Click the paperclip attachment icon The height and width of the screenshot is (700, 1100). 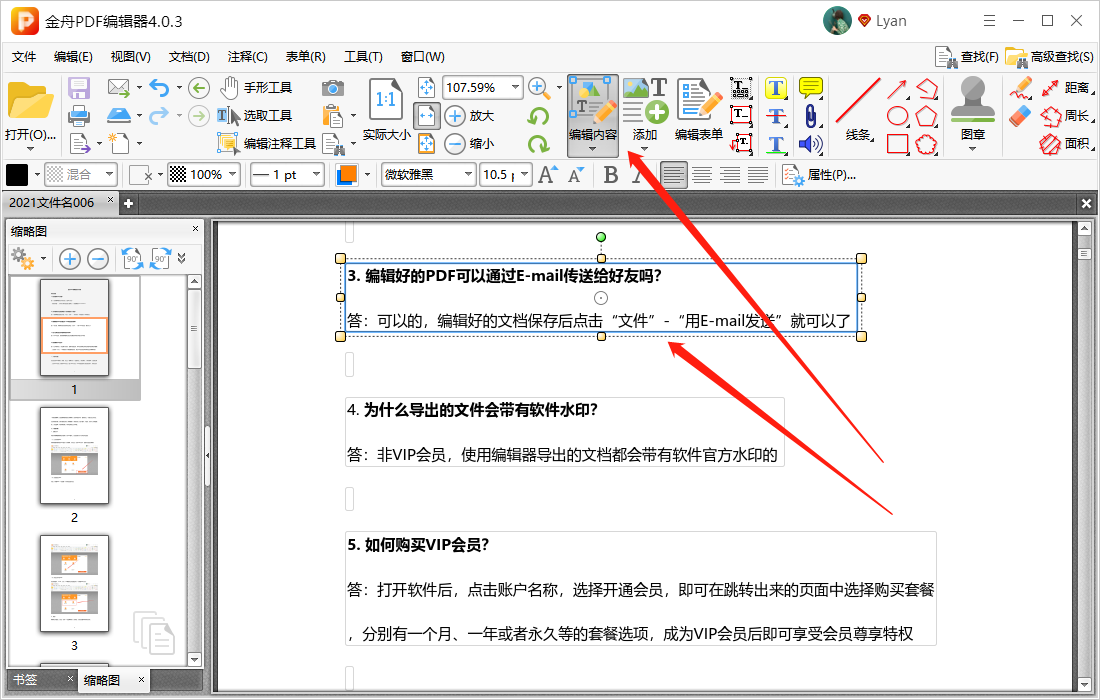810,116
